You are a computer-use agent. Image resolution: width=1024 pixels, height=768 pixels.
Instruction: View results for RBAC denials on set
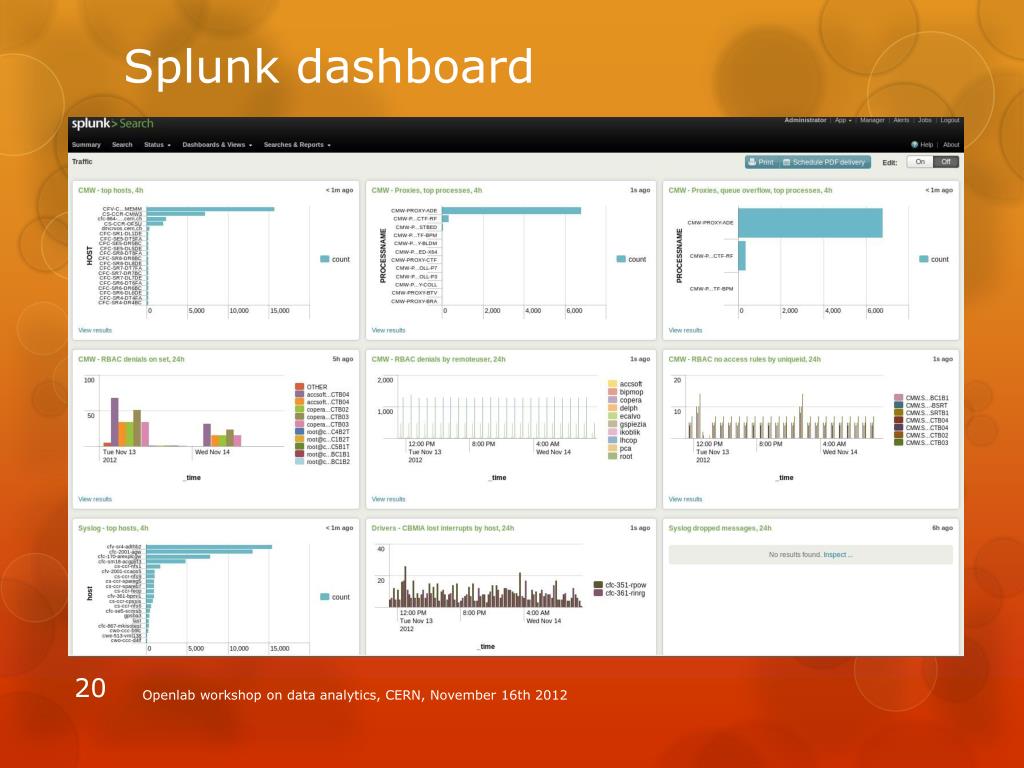point(95,499)
